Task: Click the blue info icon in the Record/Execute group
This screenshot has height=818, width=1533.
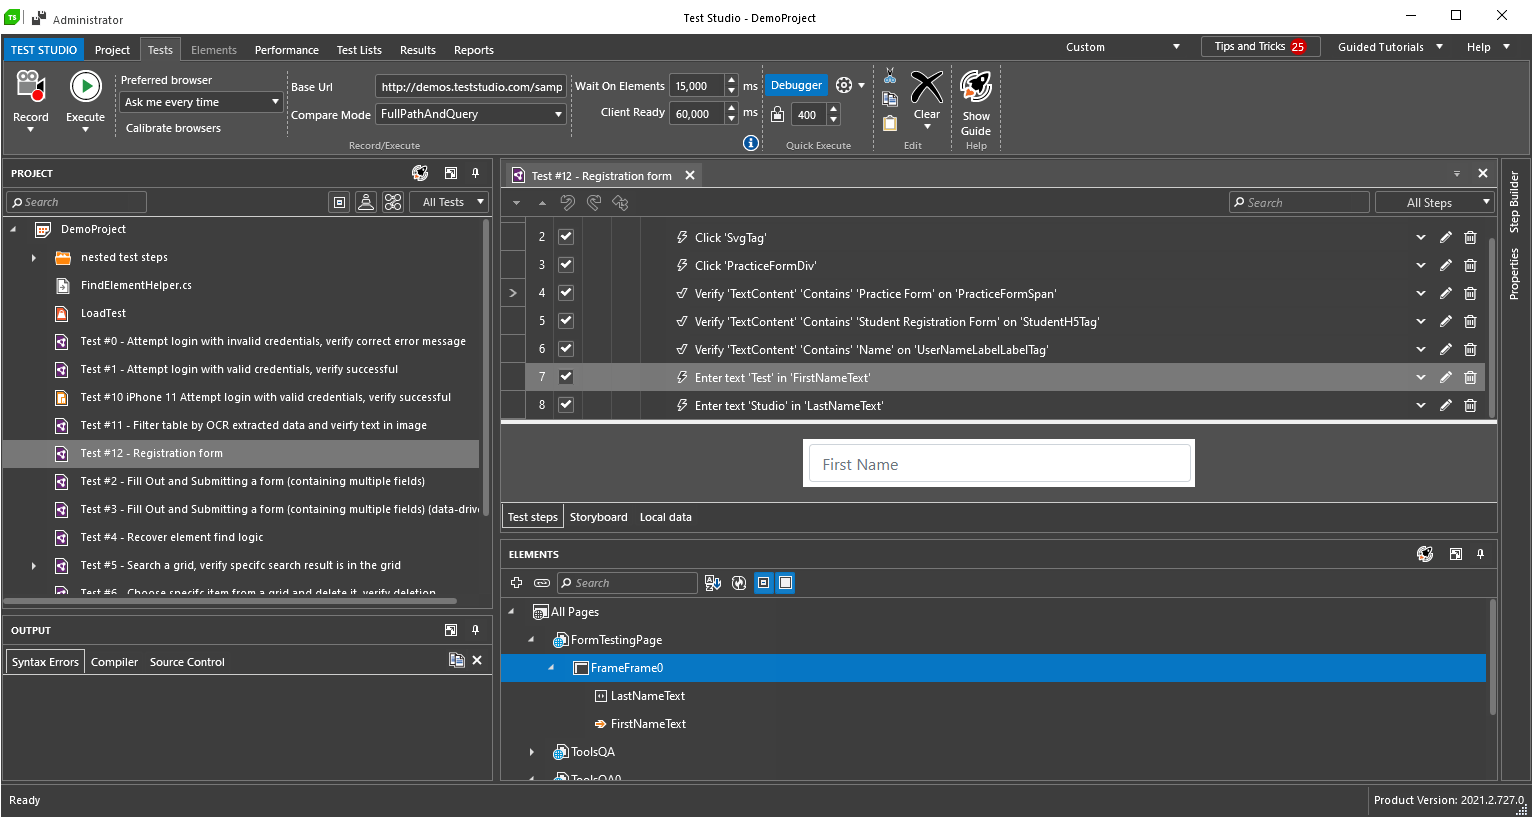Action: point(751,143)
